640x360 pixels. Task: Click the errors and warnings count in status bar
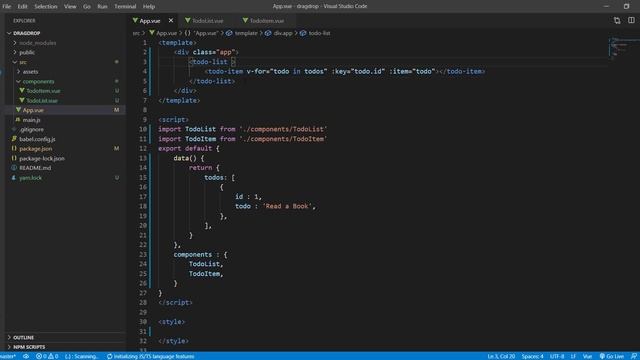tap(47, 356)
